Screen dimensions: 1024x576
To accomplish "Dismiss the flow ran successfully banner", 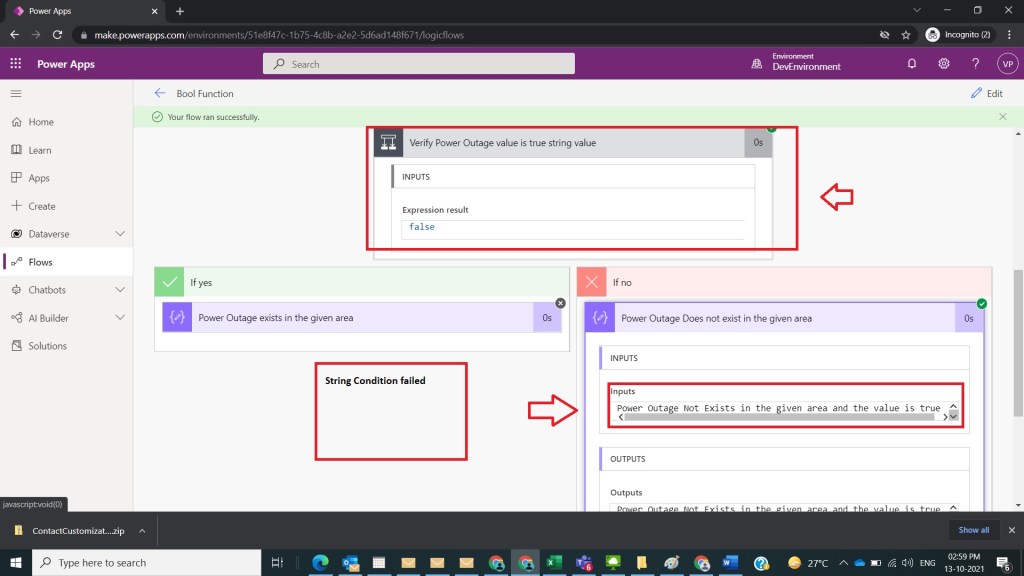I will pyautogui.click(x=1003, y=117).
